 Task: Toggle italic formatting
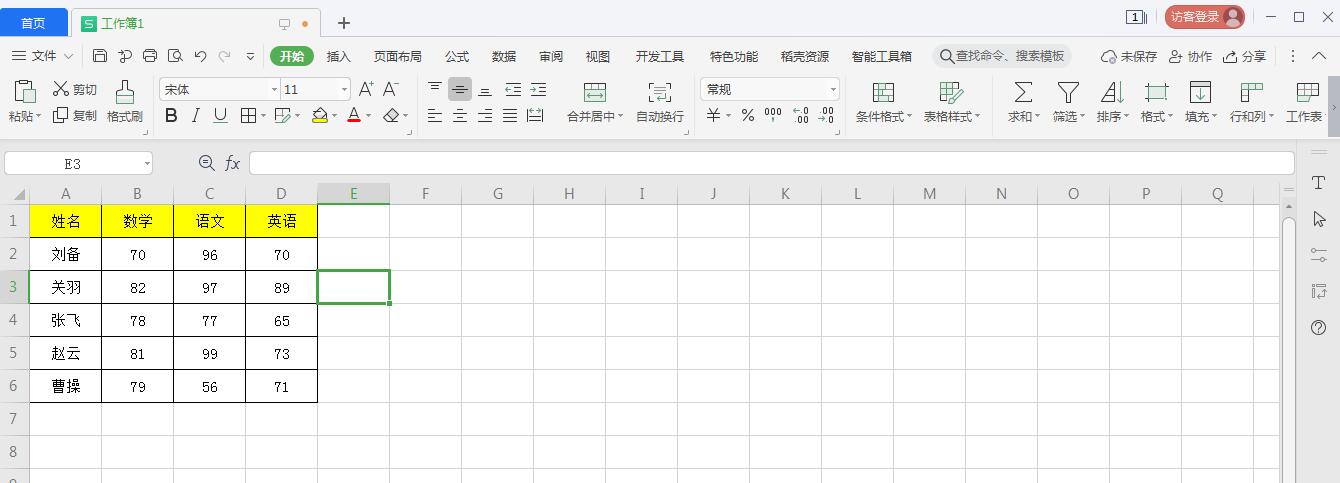point(196,116)
